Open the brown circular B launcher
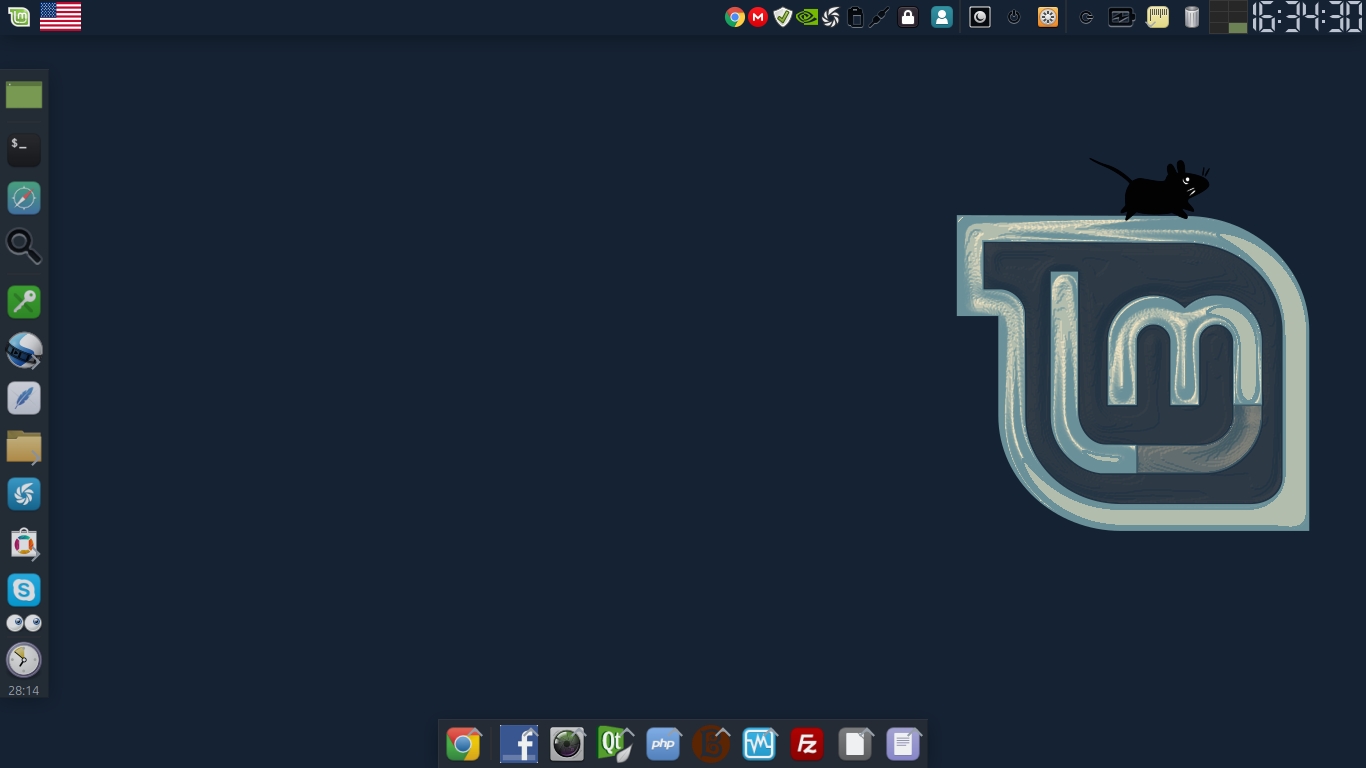This screenshot has width=1366, height=768. pos(711,744)
